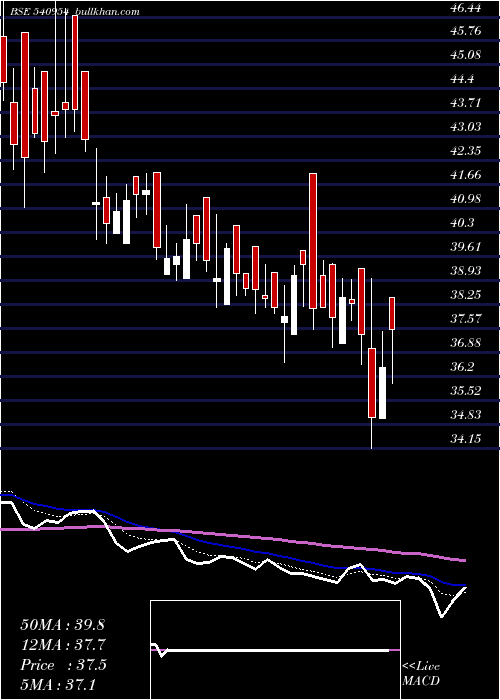500x700 pixels.
Task: Click the 39.61 price axis label
Action: [x=466, y=247]
